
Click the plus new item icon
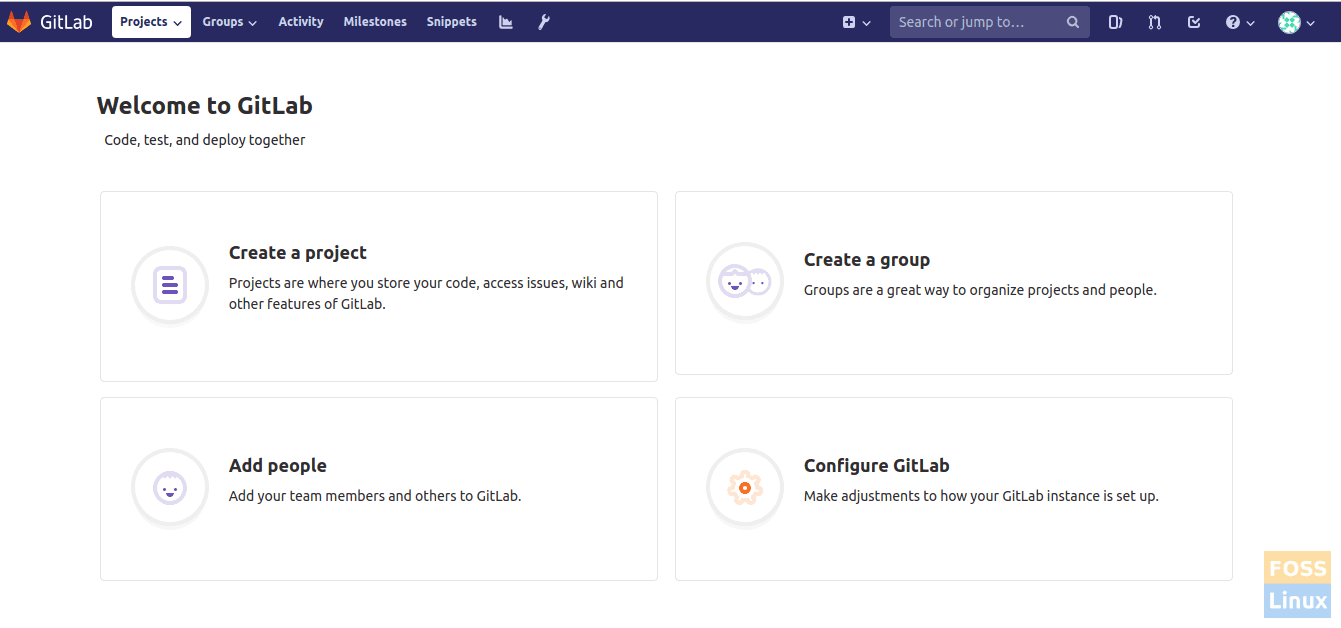coord(849,22)
